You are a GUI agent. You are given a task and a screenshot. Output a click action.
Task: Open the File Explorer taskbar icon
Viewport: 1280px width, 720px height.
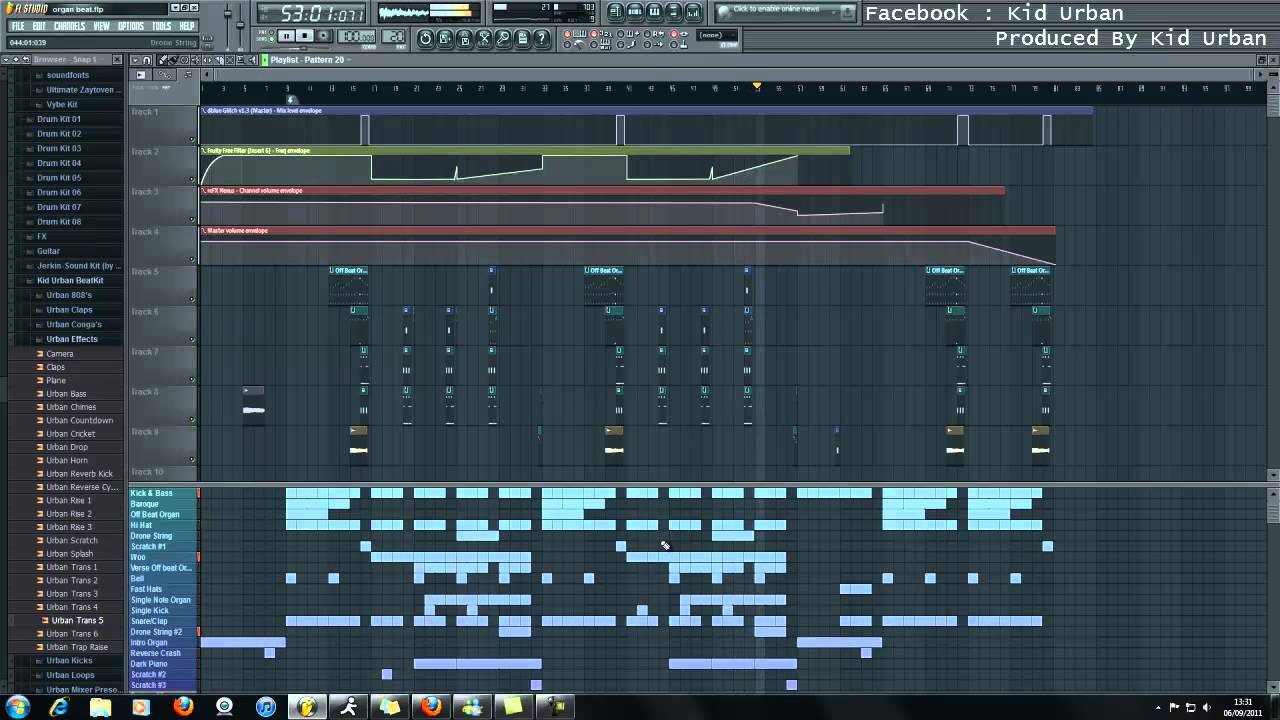101,707
